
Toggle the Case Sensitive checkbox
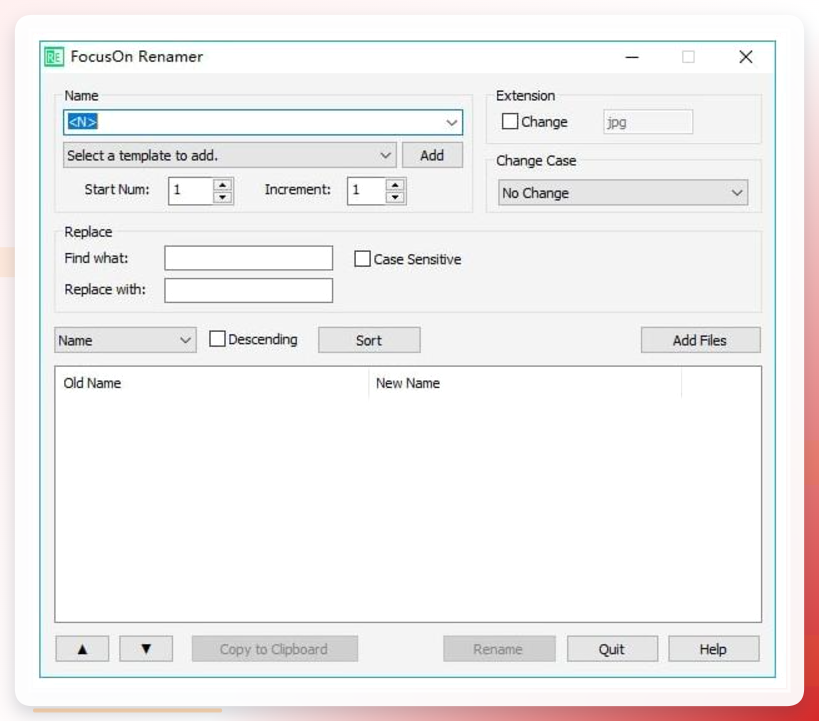click(362, 259)
